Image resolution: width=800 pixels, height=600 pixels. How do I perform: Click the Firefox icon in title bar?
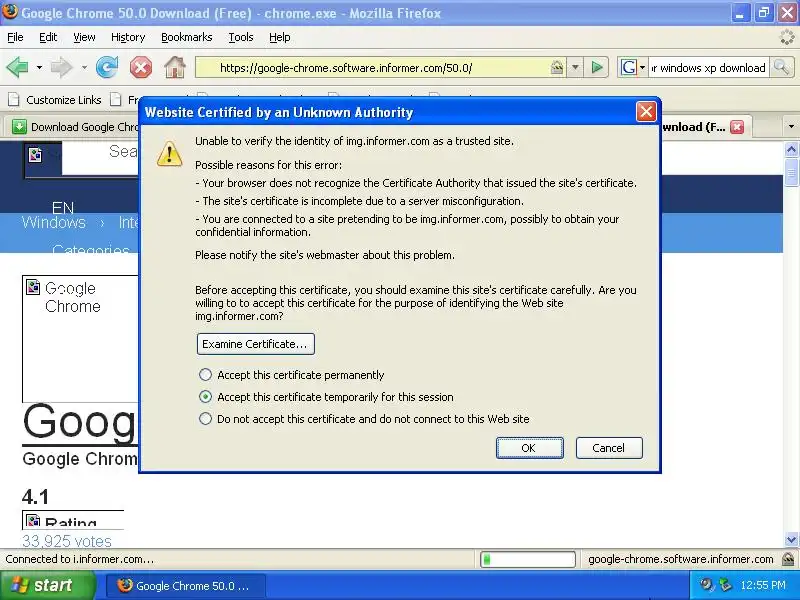click(10, 12)
